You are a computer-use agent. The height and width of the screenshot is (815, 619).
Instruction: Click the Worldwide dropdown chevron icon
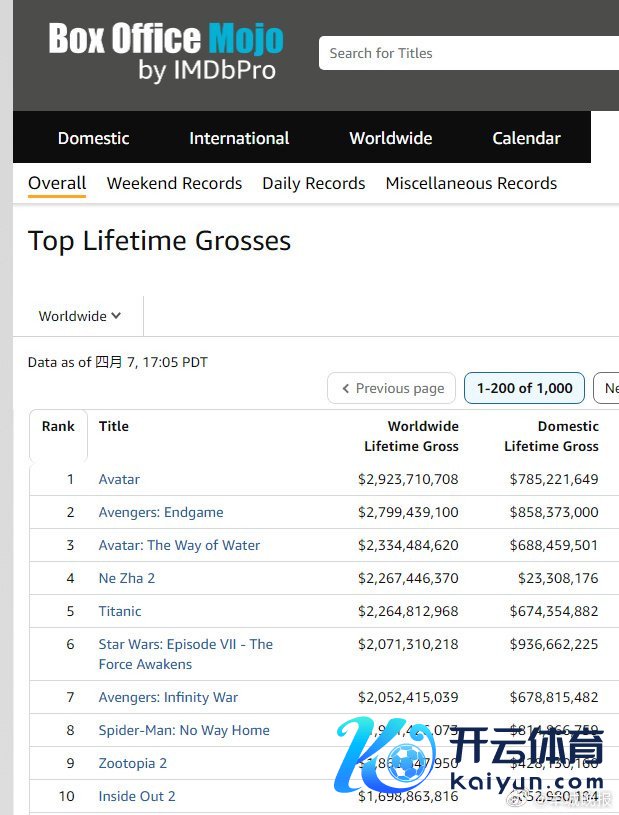116,316
